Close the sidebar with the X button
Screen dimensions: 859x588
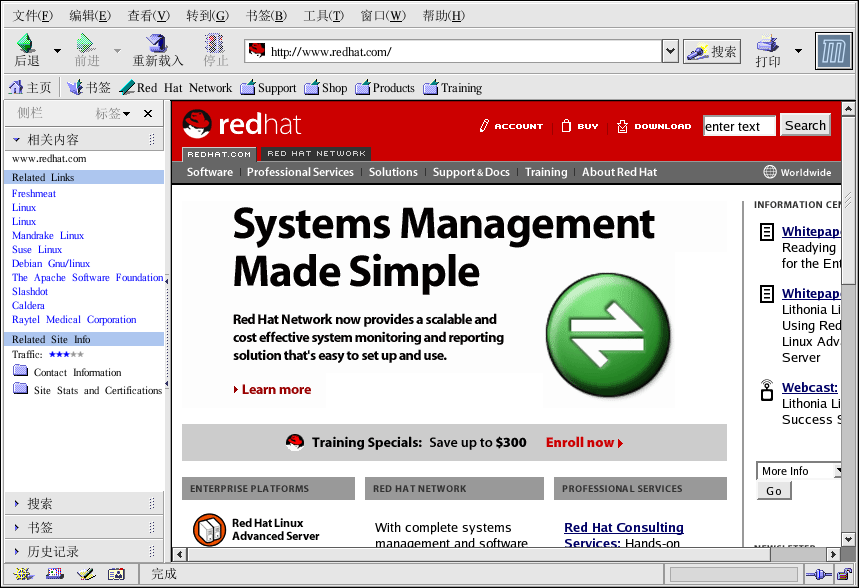[148, 114]
